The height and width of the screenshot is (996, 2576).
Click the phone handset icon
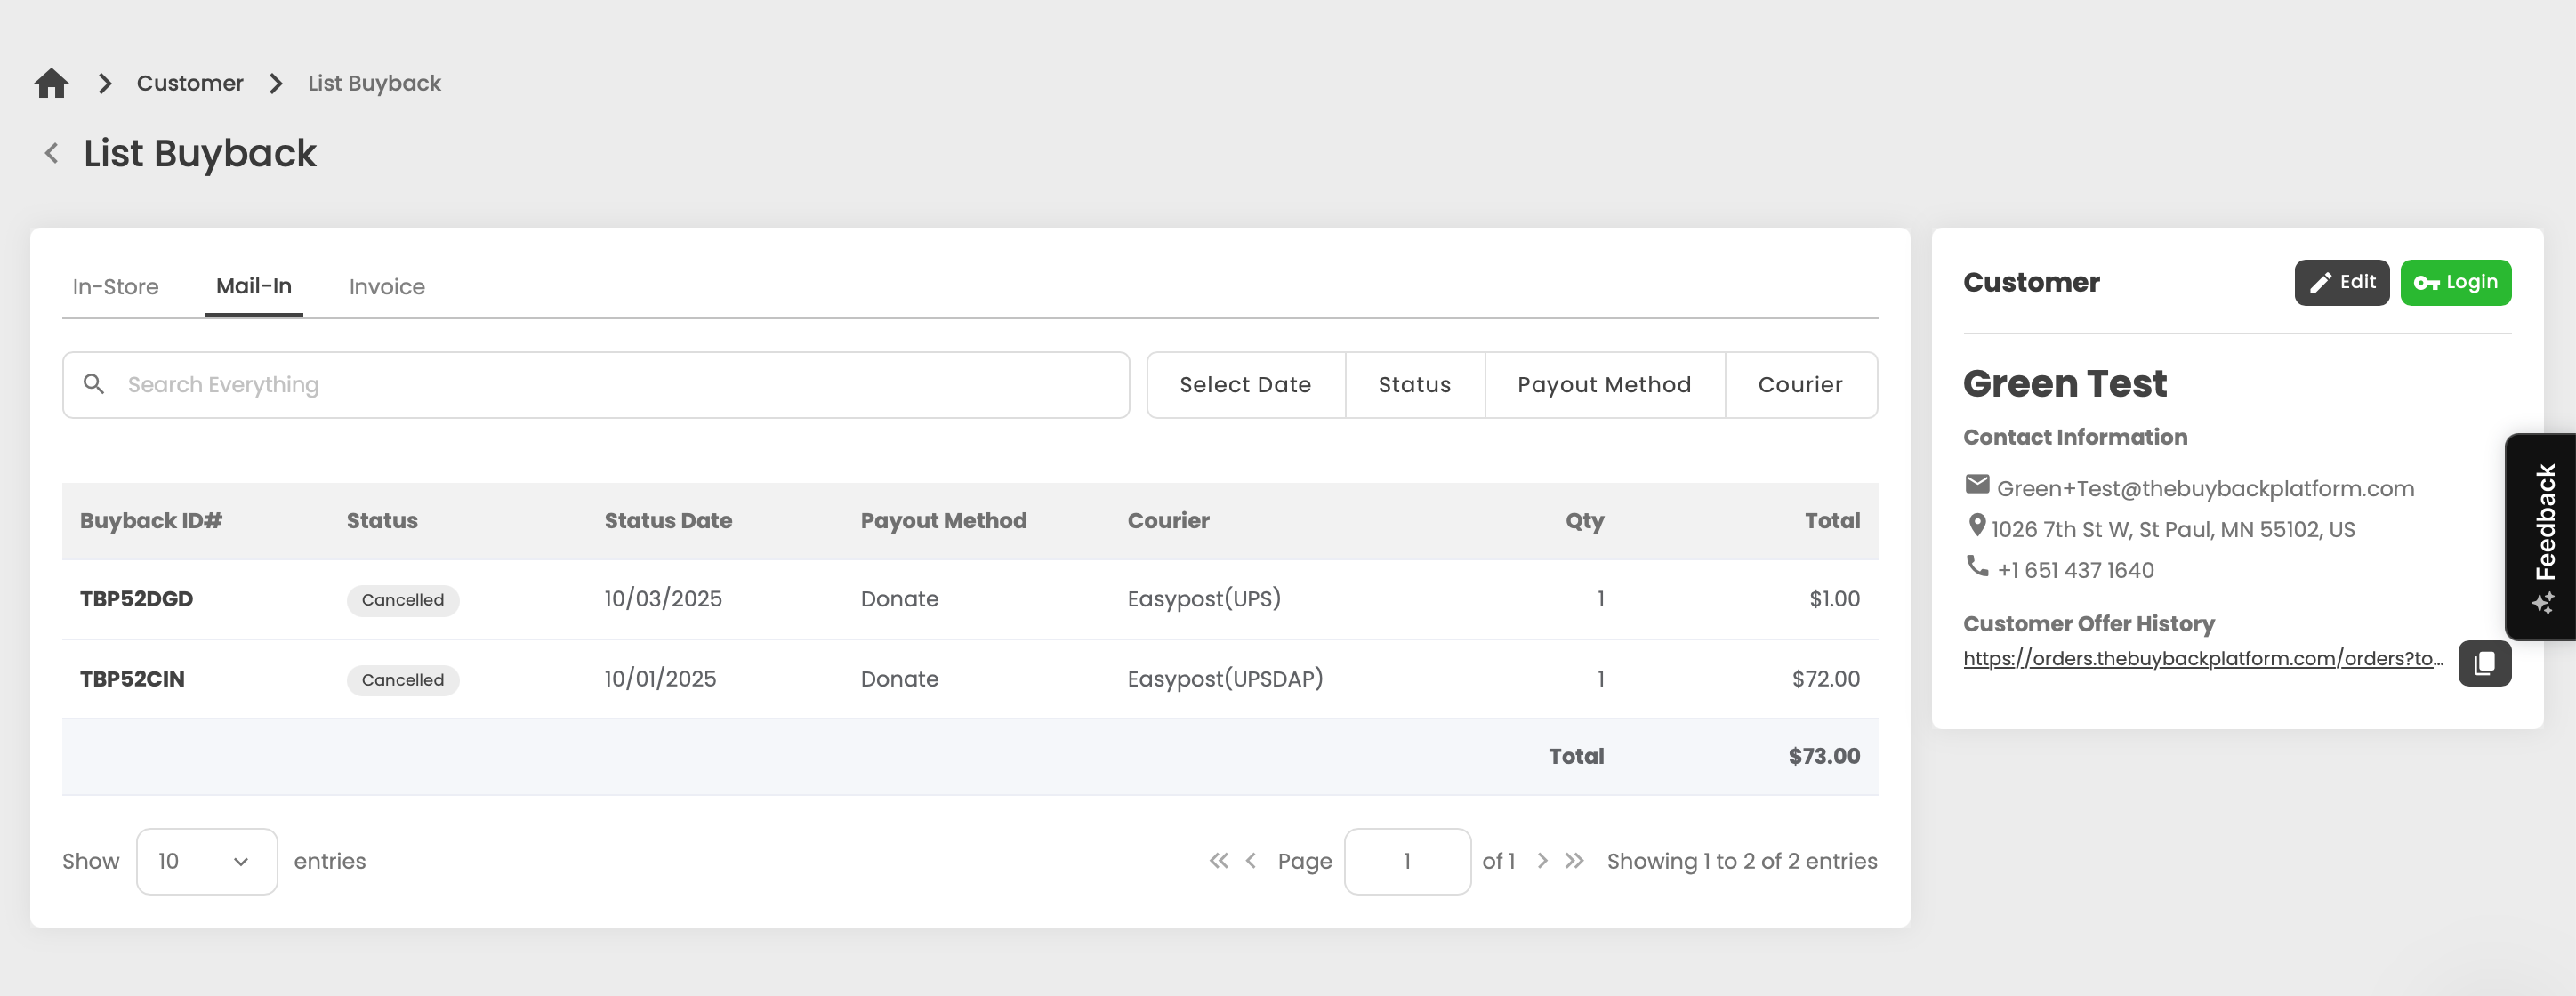(1977, 566)
